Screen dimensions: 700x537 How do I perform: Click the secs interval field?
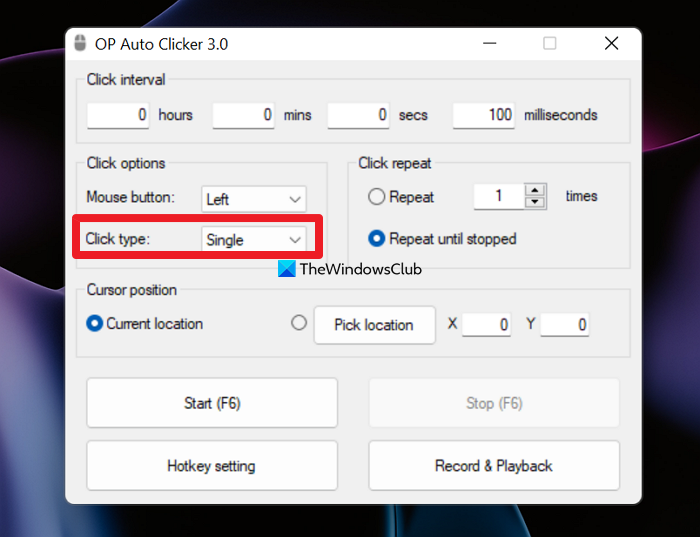click(358, 115)
